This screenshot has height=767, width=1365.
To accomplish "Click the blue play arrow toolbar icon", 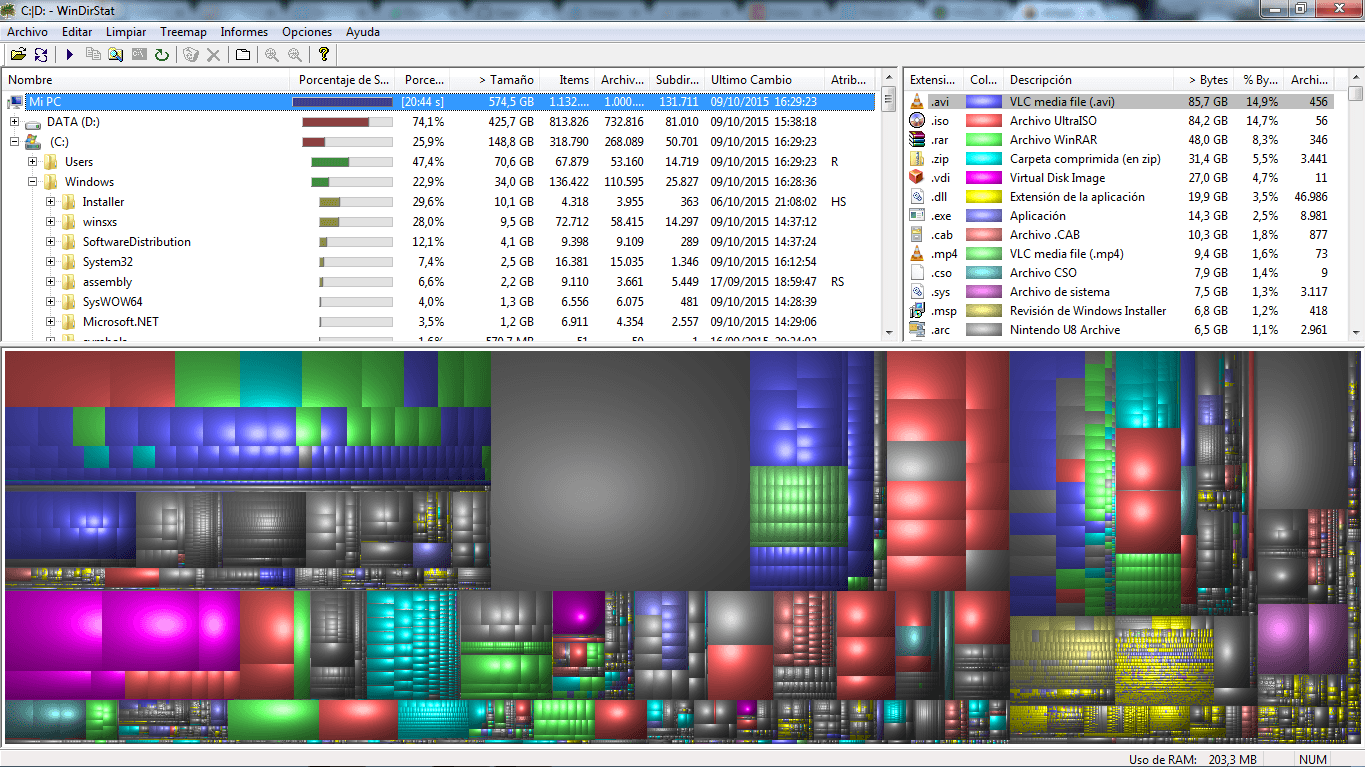I will [70, 55].
